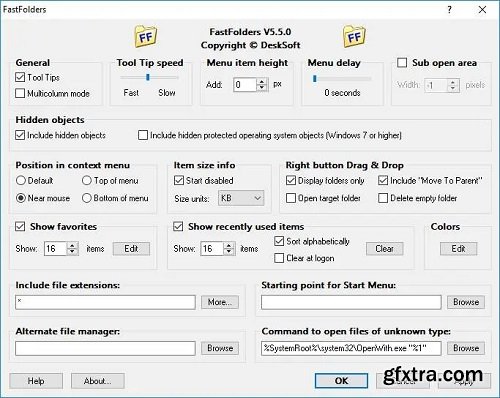Click the left FastFolders FF folder icon
This screenshot has height=398, width=500.
[146, 36]
